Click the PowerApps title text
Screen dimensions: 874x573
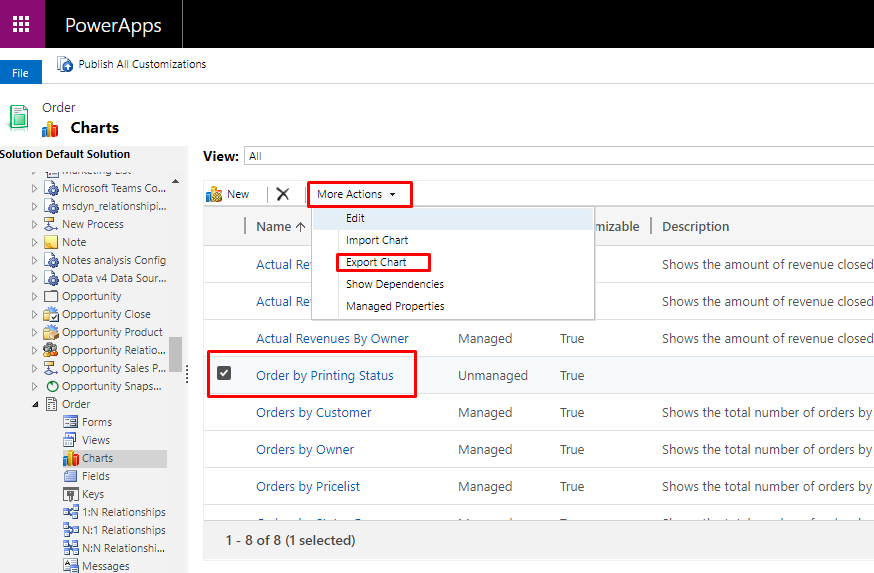tap(113, 25)
